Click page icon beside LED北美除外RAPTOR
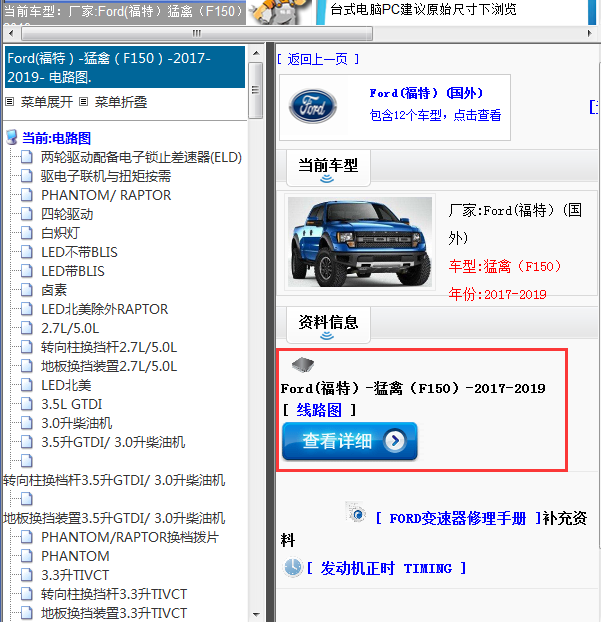Image resolution: width=601 pixels, height=622 pixels. (27, 309)
